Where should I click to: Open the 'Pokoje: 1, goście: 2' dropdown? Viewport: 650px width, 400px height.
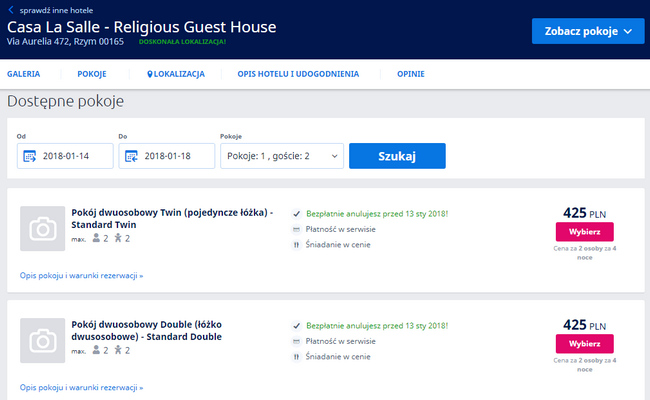[x=282, y=156]
